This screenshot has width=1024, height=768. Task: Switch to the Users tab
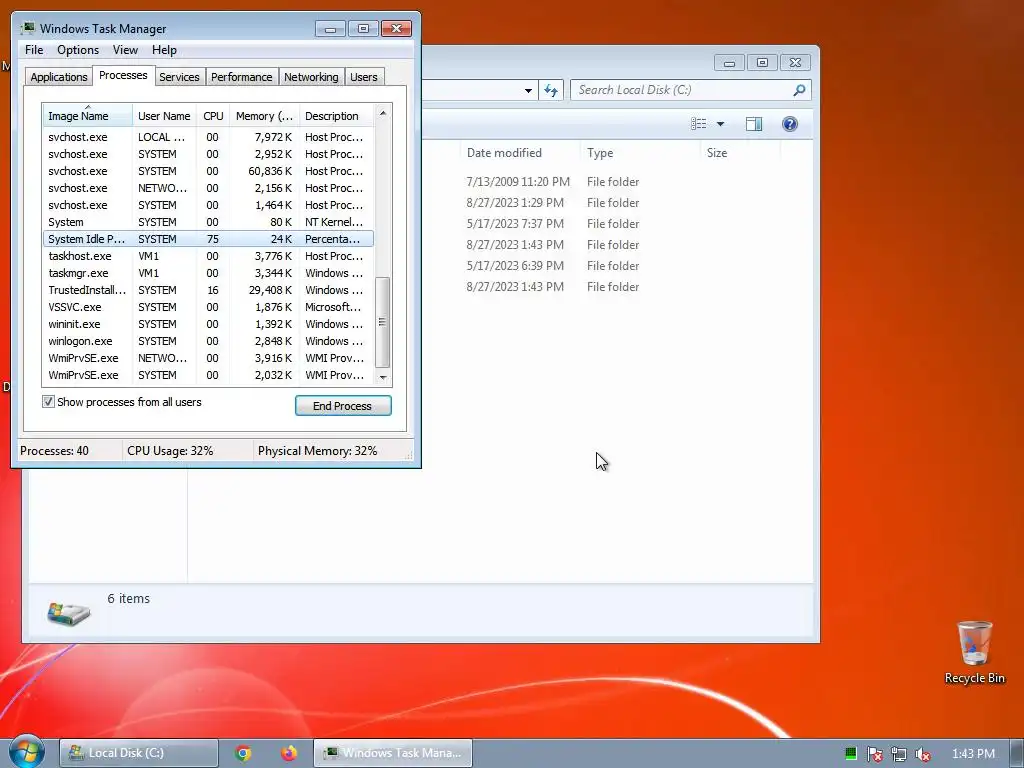click(364, 77)
